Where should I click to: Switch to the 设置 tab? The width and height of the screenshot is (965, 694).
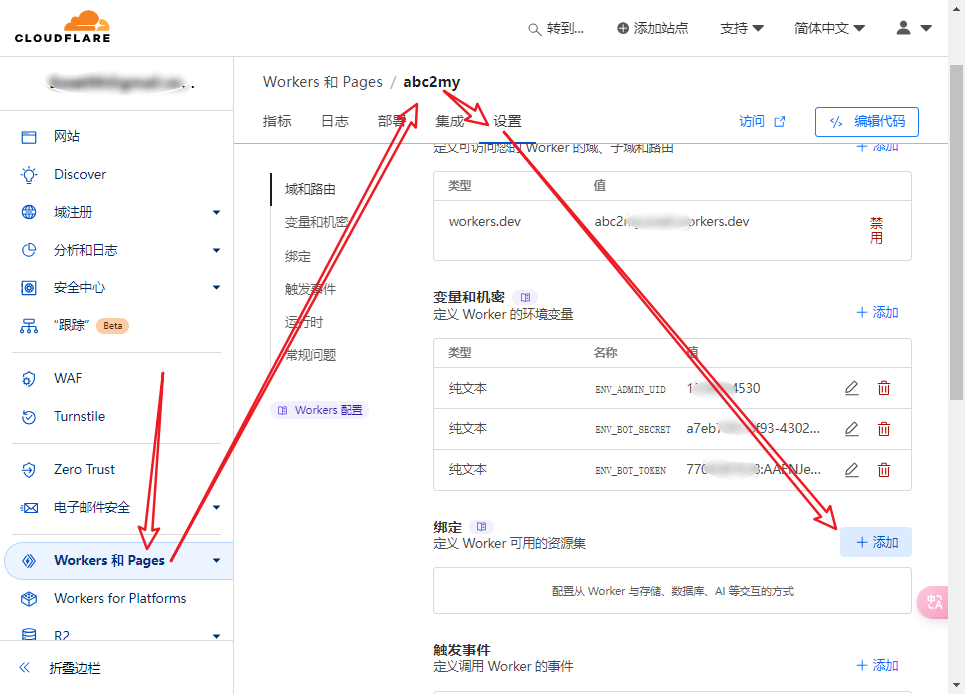[507, 121]
